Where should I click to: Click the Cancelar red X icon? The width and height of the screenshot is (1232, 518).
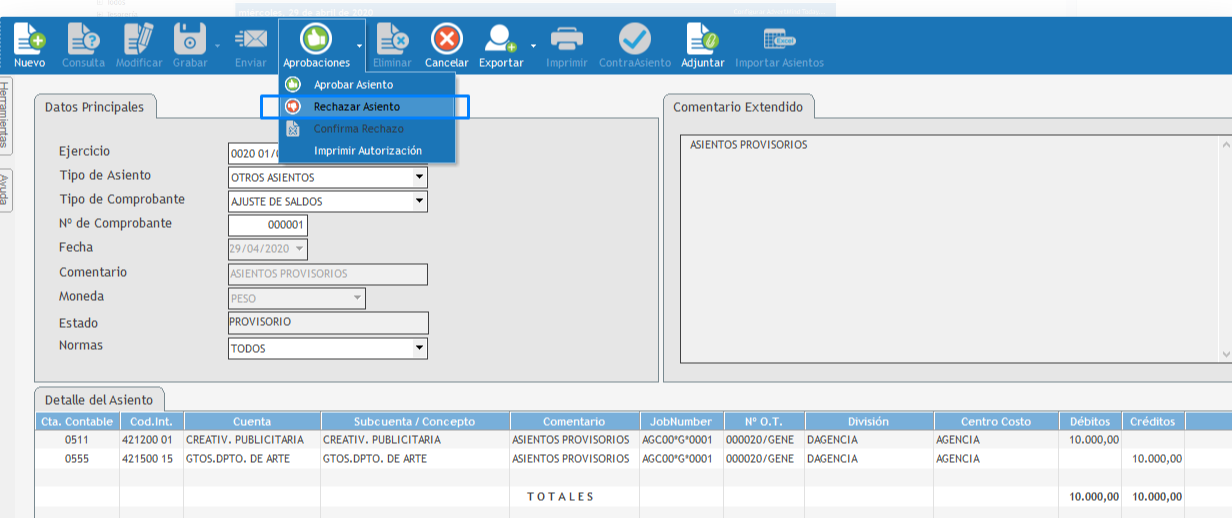pos(446,40)
